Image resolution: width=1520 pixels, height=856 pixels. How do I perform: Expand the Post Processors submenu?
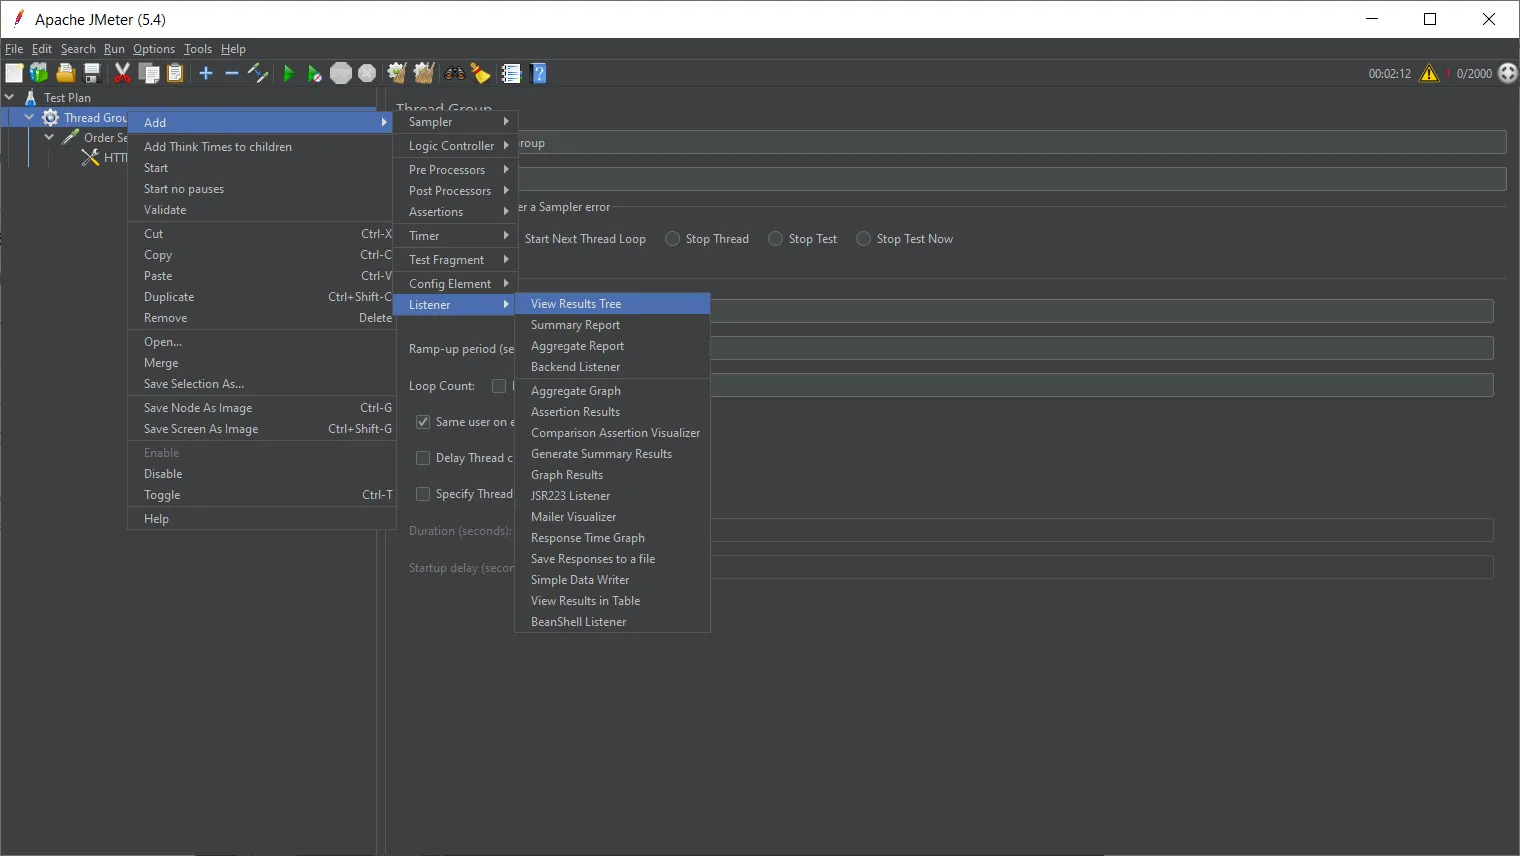455,191
